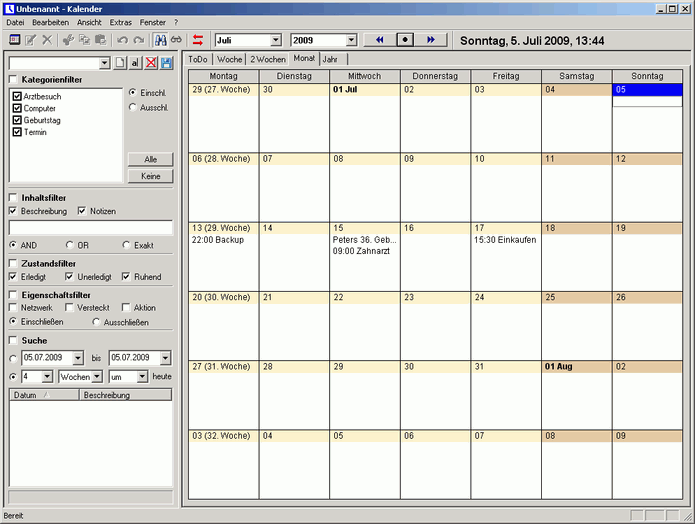Image resolution: width=695 pixels, height=524 pixels.
Task: Sort by Datum column header
Action: tap(44, 395)
